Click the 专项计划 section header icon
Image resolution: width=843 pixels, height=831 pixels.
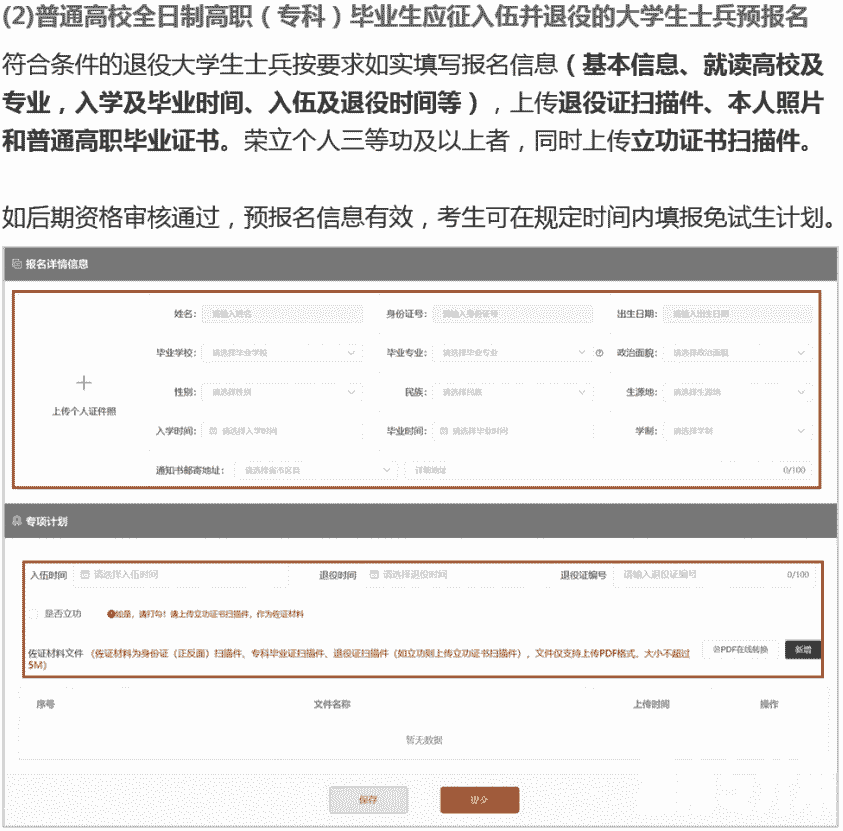[x=17, y=521]
